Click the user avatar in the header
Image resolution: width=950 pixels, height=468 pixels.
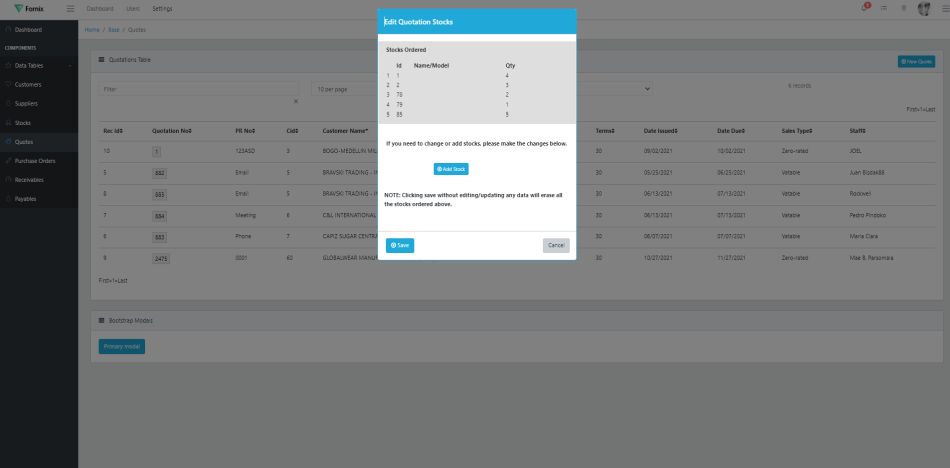pyautogui.click(x=924, y=9)
